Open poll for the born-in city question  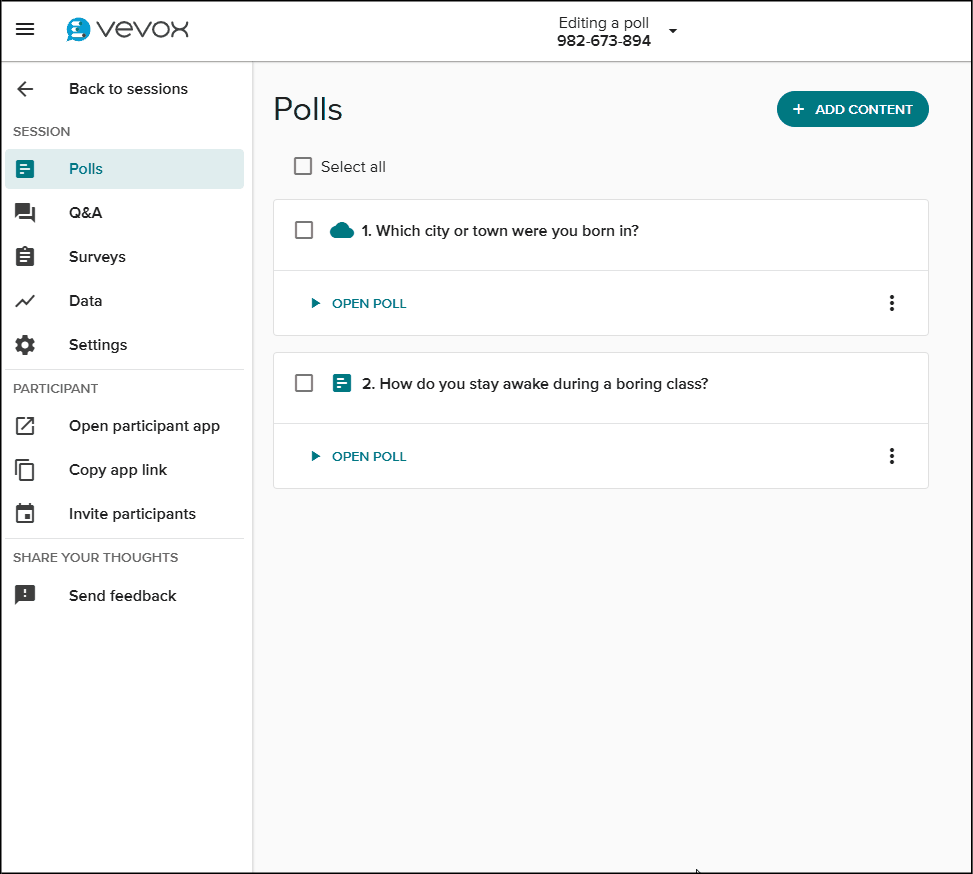click(x=359, y=303)
